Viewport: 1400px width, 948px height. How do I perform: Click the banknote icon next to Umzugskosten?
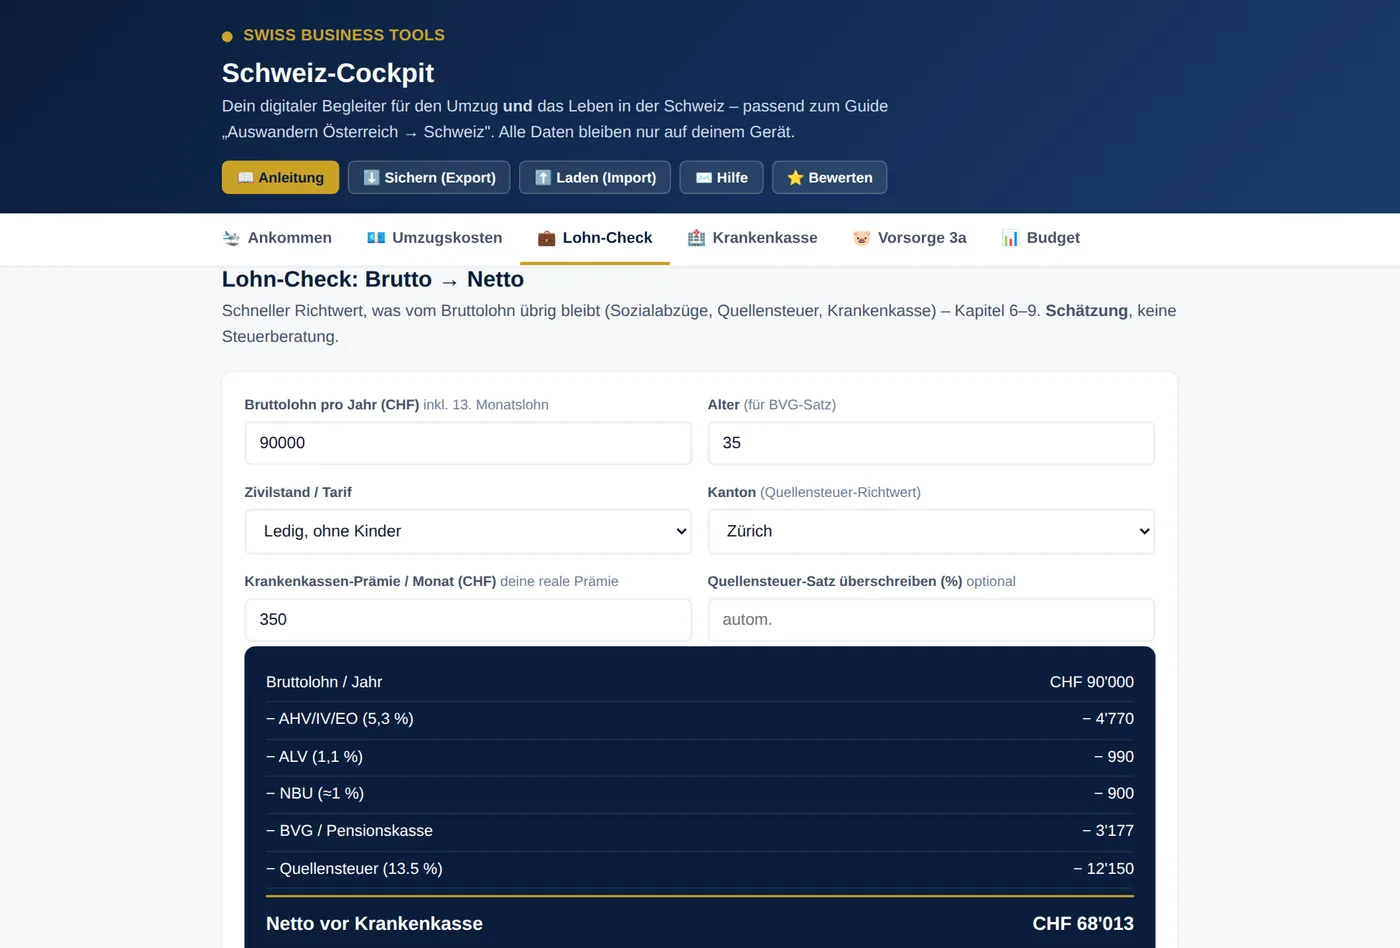tap(376, 238)
